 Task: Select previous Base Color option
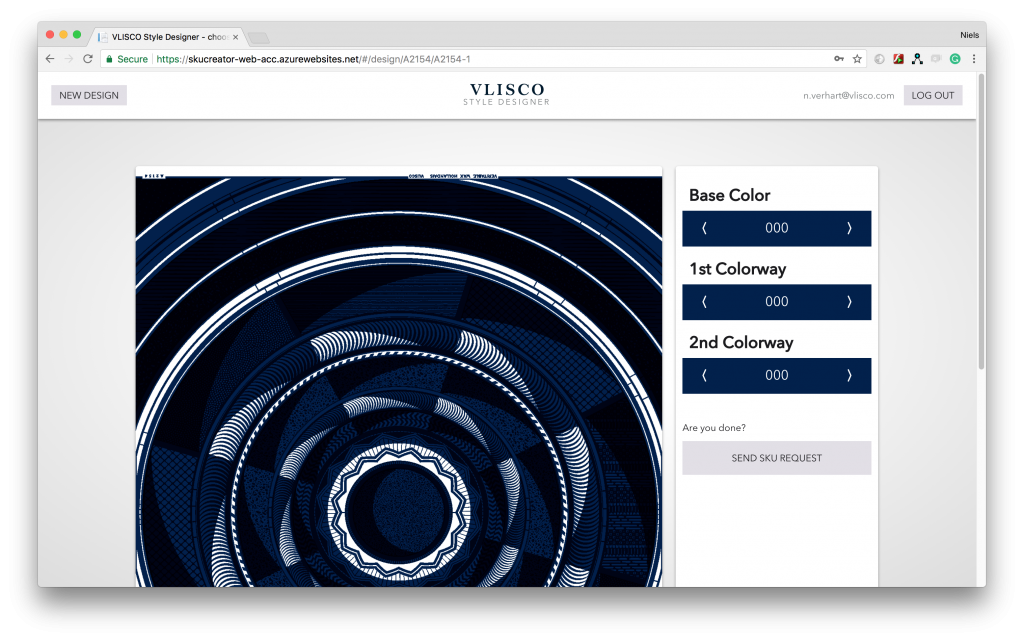click(704, 228)
